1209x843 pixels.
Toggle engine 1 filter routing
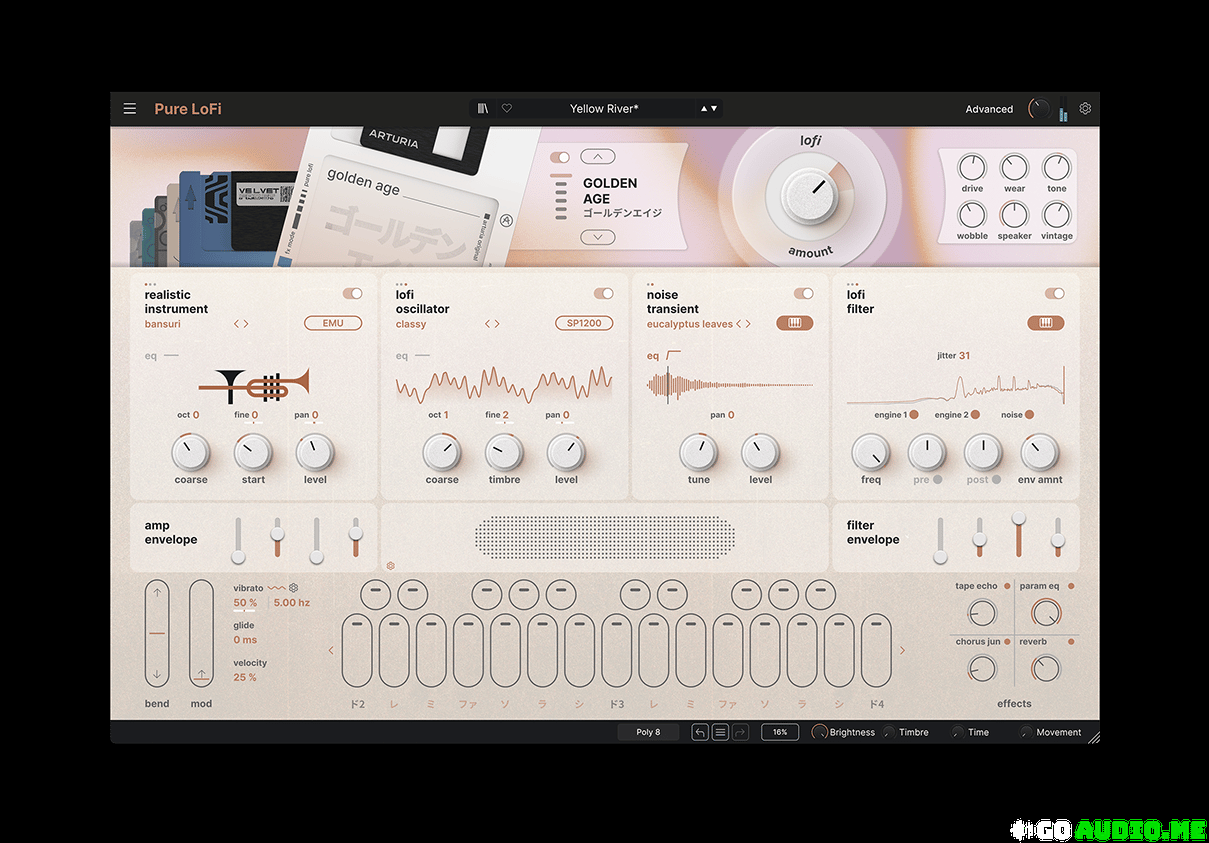point(914,415)
